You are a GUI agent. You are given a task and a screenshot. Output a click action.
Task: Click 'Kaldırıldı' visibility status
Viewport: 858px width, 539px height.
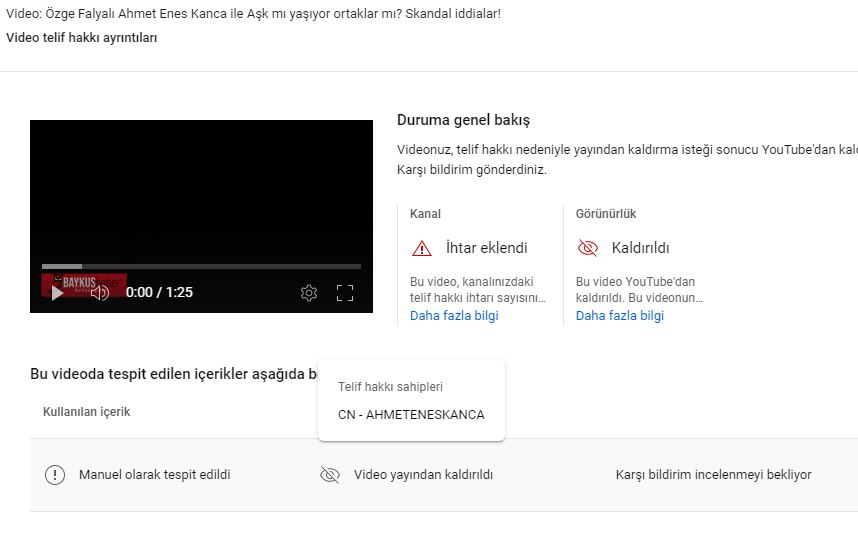tap(640, 248)
